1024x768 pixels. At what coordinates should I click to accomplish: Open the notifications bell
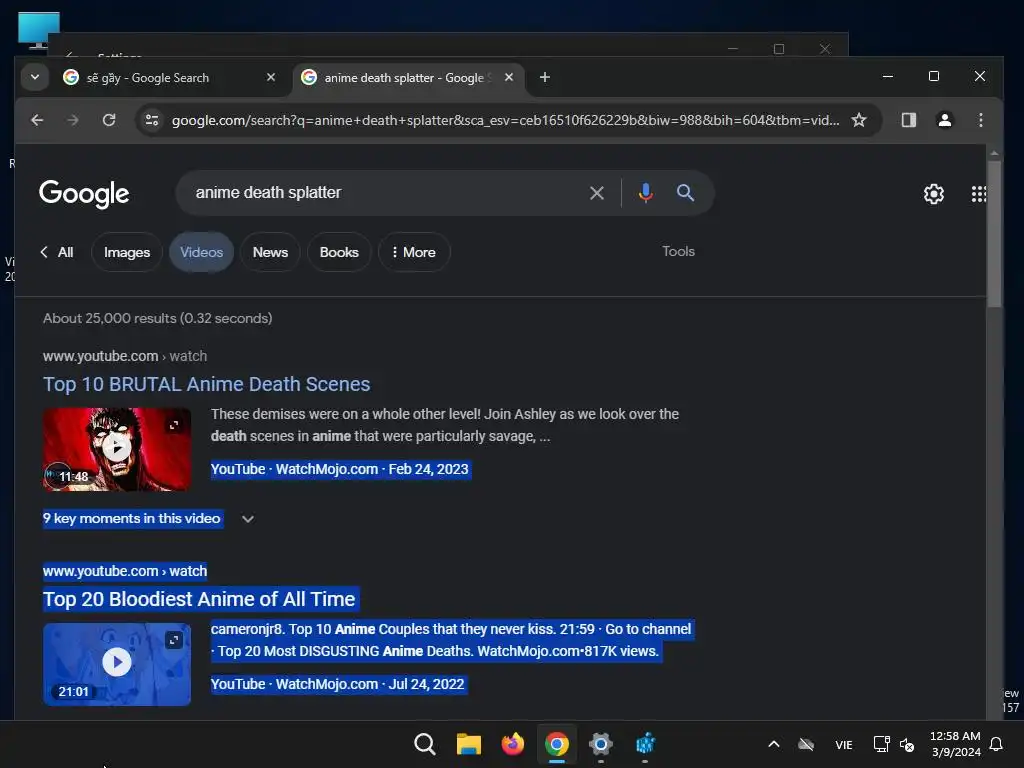click(996, 744)
